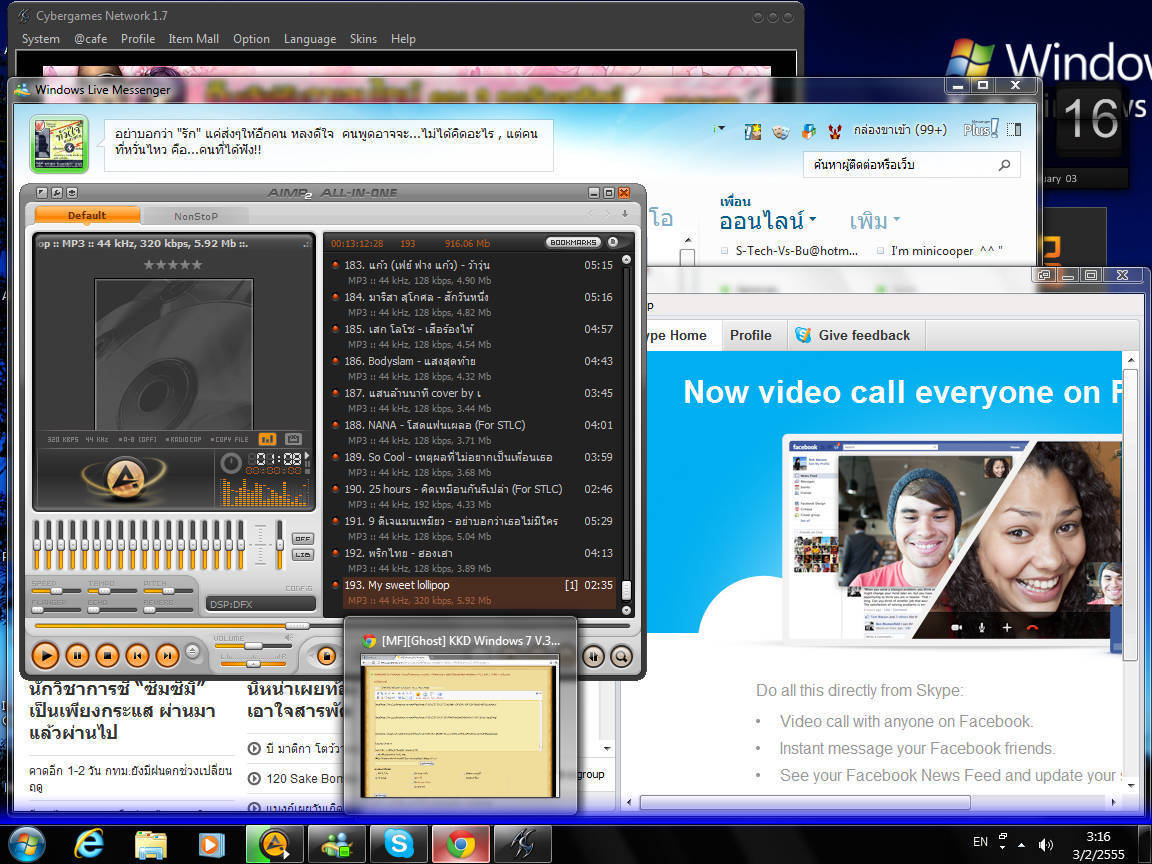This screenshot has height=864, width=1152.
Task: Open AIMP playlist search magnifier
Action: click(x=622, y=656)
